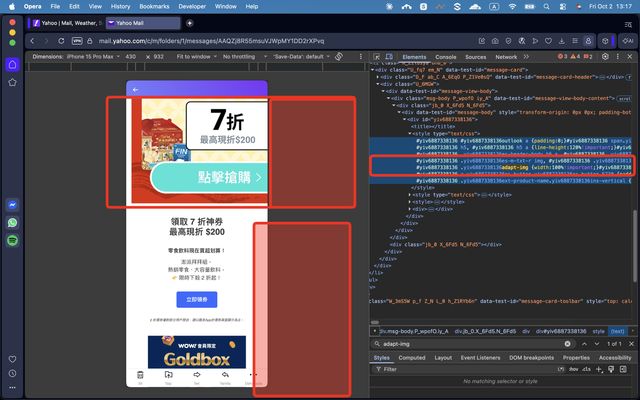The image size is (640, 400).
Task: Go to next search result down arrow
Action: coord(597,344)
